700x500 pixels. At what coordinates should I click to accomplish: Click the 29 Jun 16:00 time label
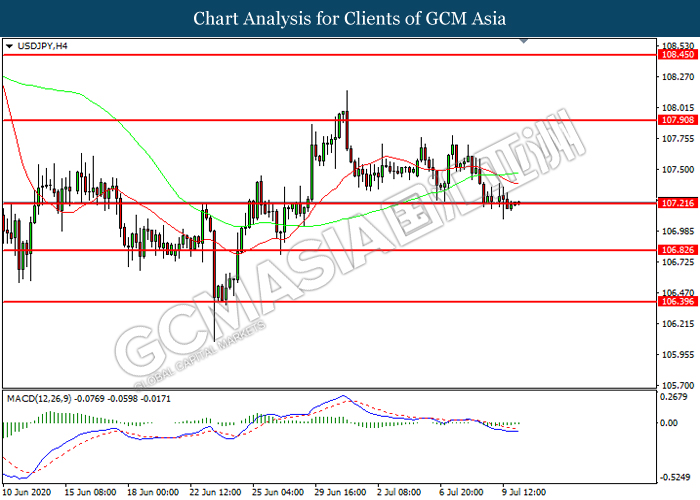[x=340, y=492]
